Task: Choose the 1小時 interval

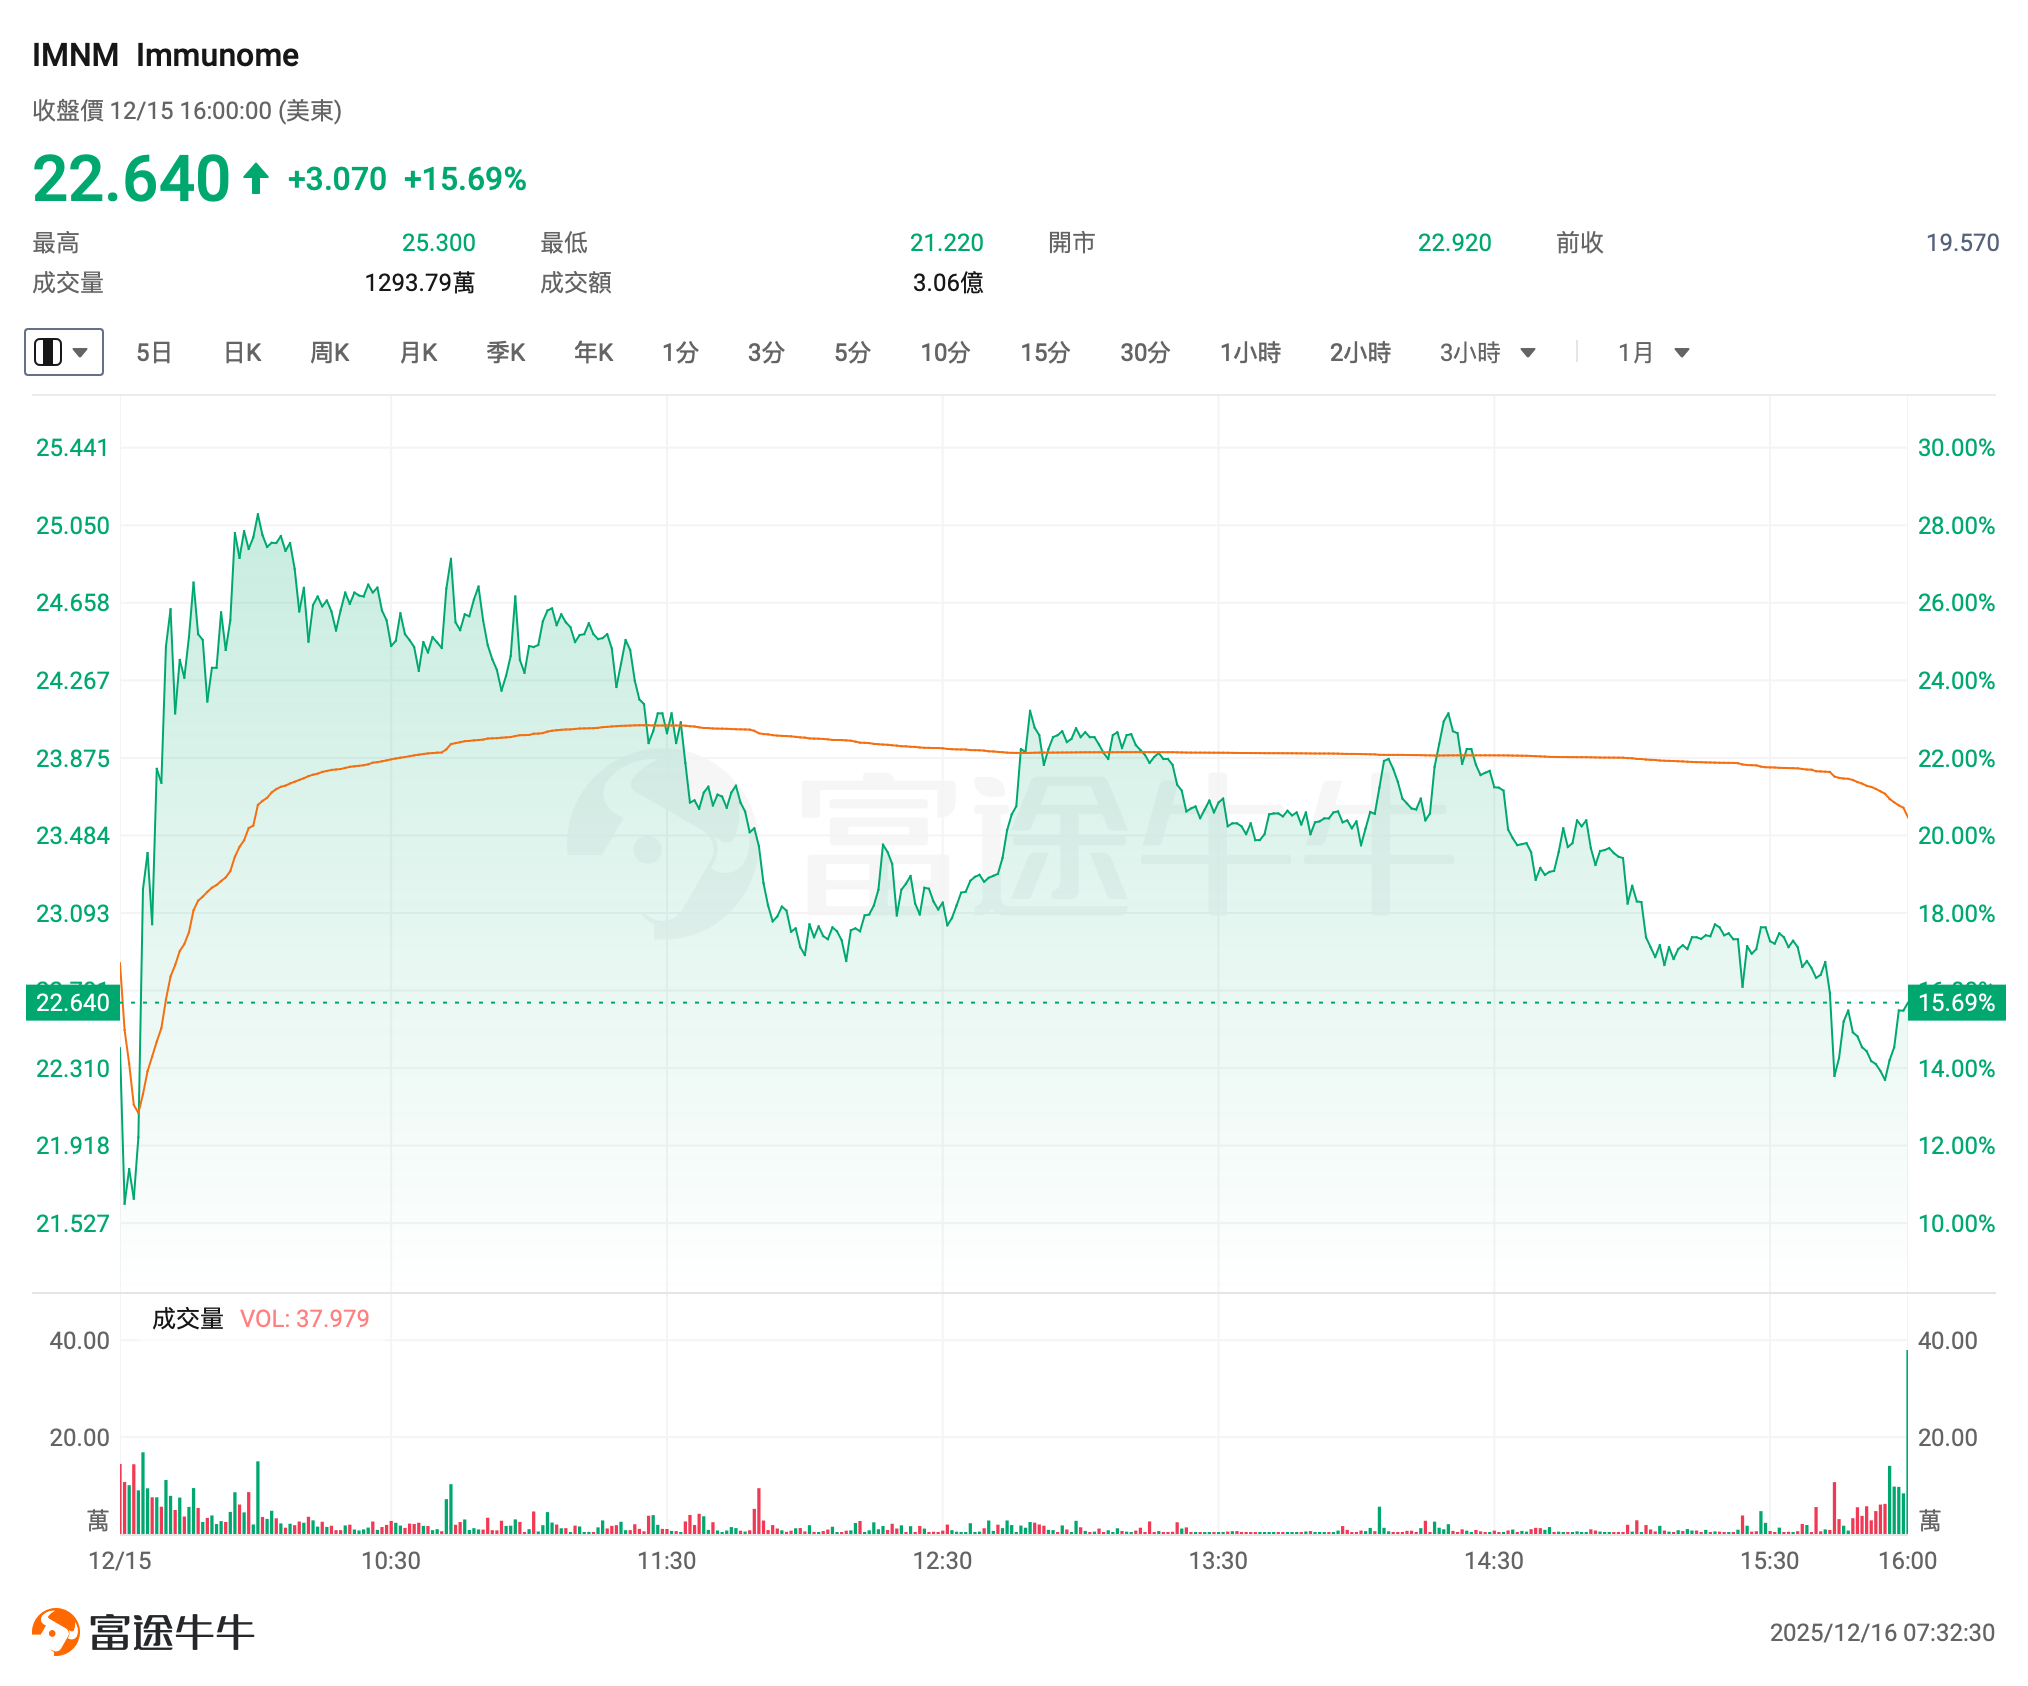Action: click(x=1250, y=352)
